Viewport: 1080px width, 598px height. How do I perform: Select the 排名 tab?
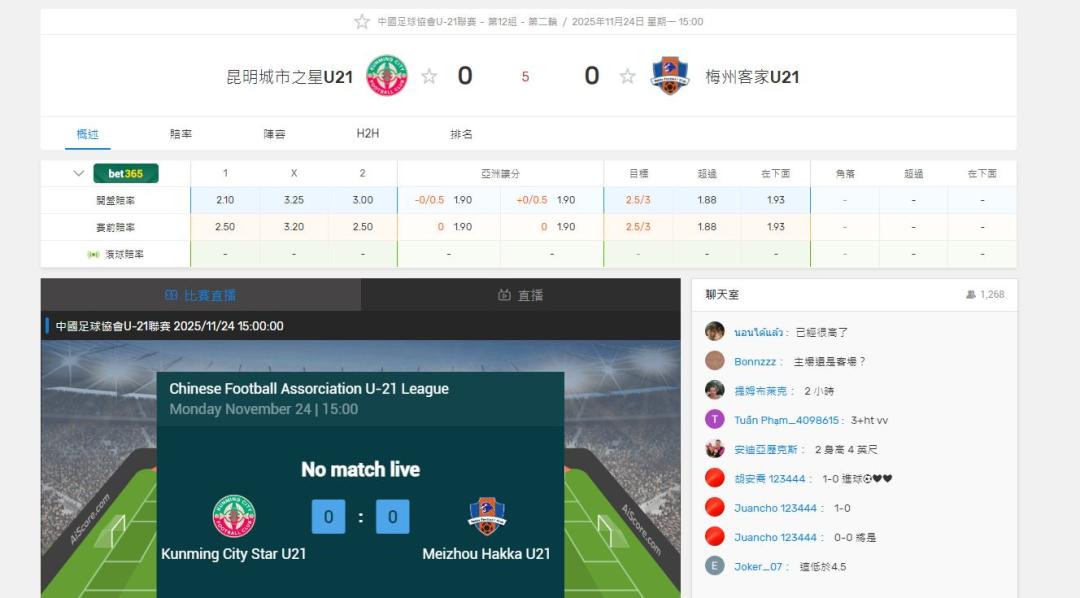(x=461, y=134)
